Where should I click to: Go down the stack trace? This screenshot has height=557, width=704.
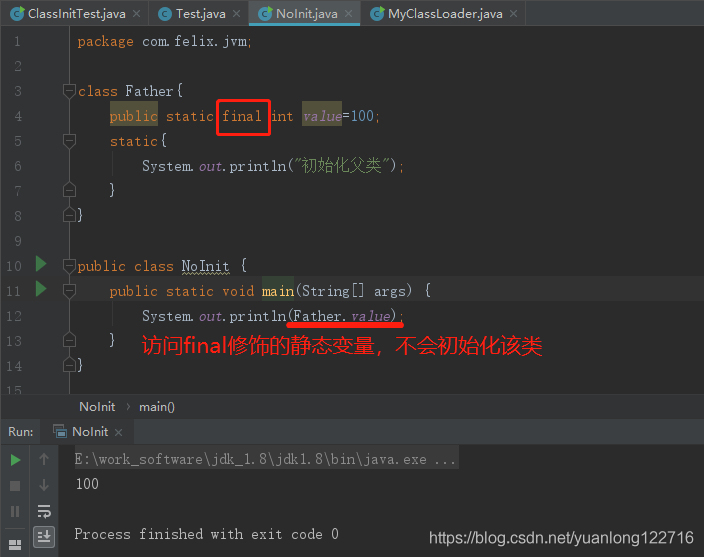44,485
